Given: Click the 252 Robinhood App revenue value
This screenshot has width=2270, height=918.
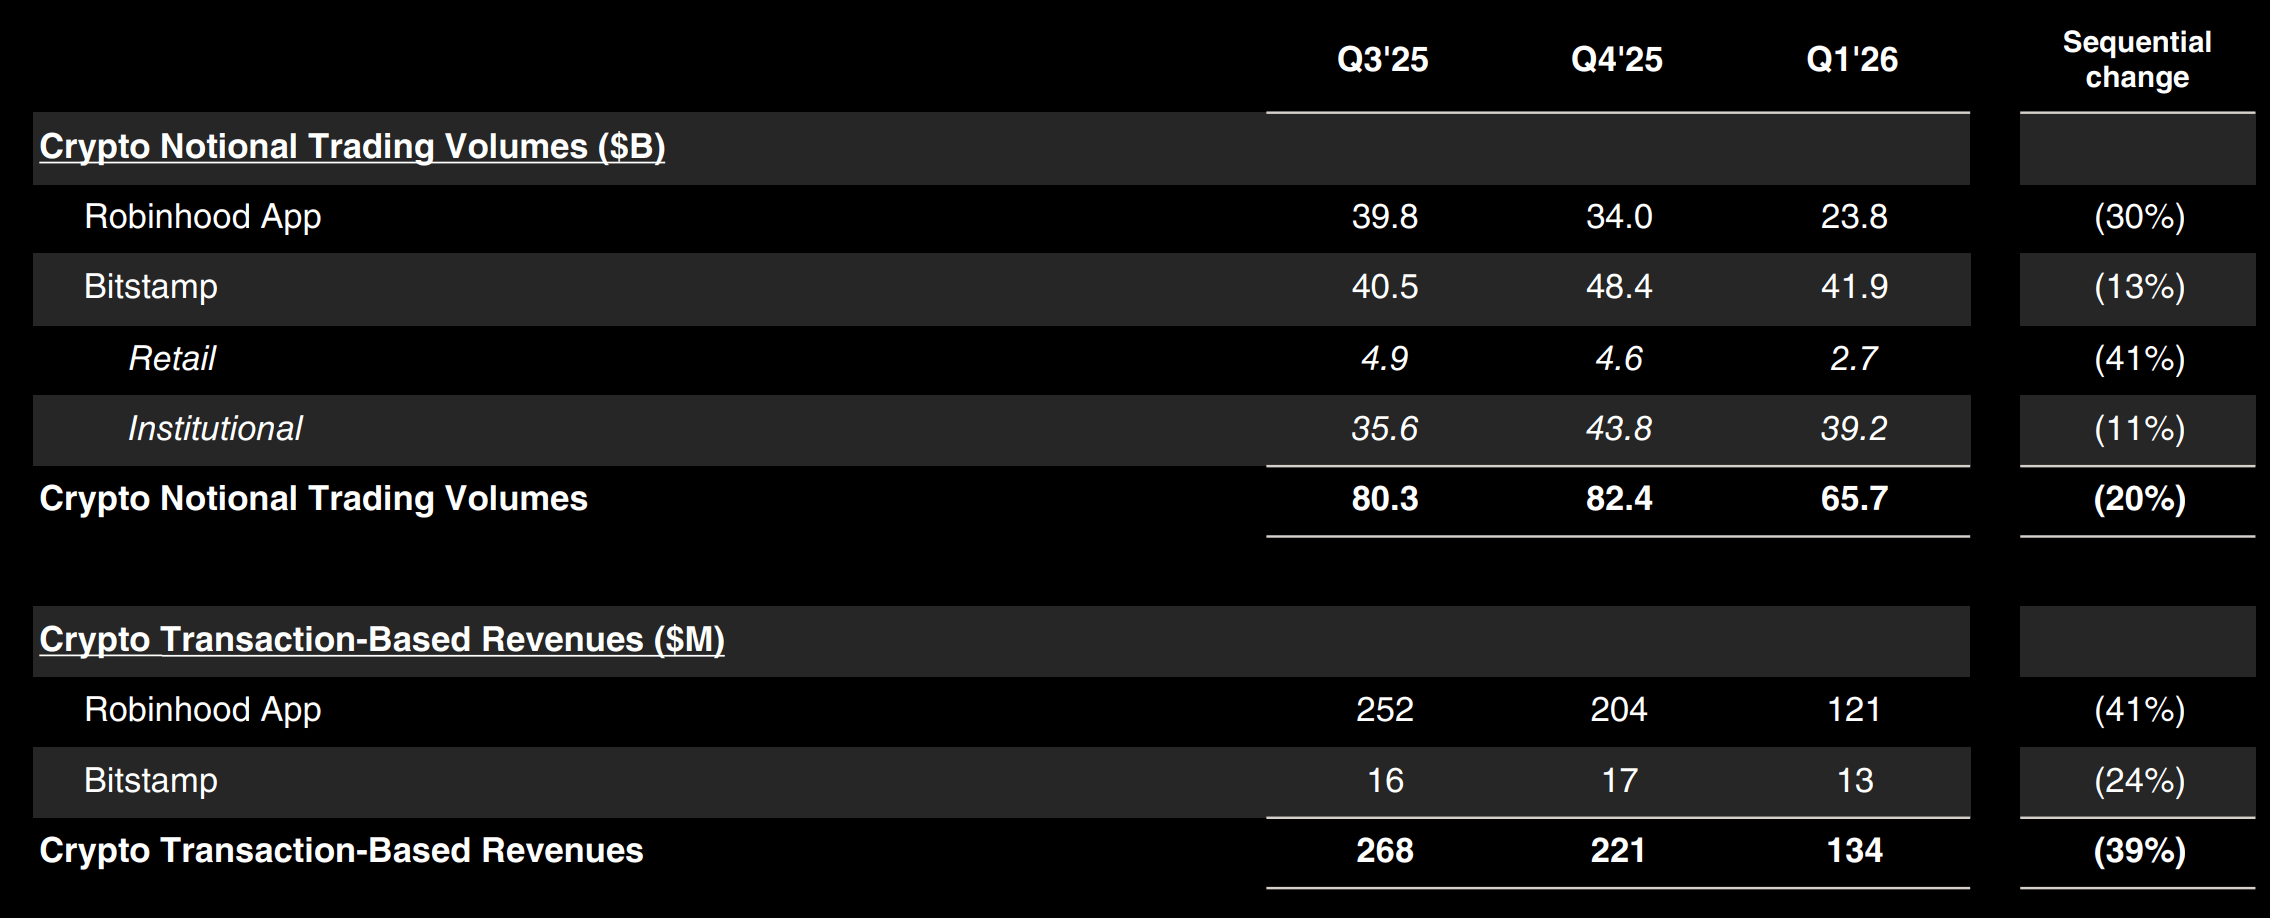Looking at the screenshot, I should [1385, 710].
